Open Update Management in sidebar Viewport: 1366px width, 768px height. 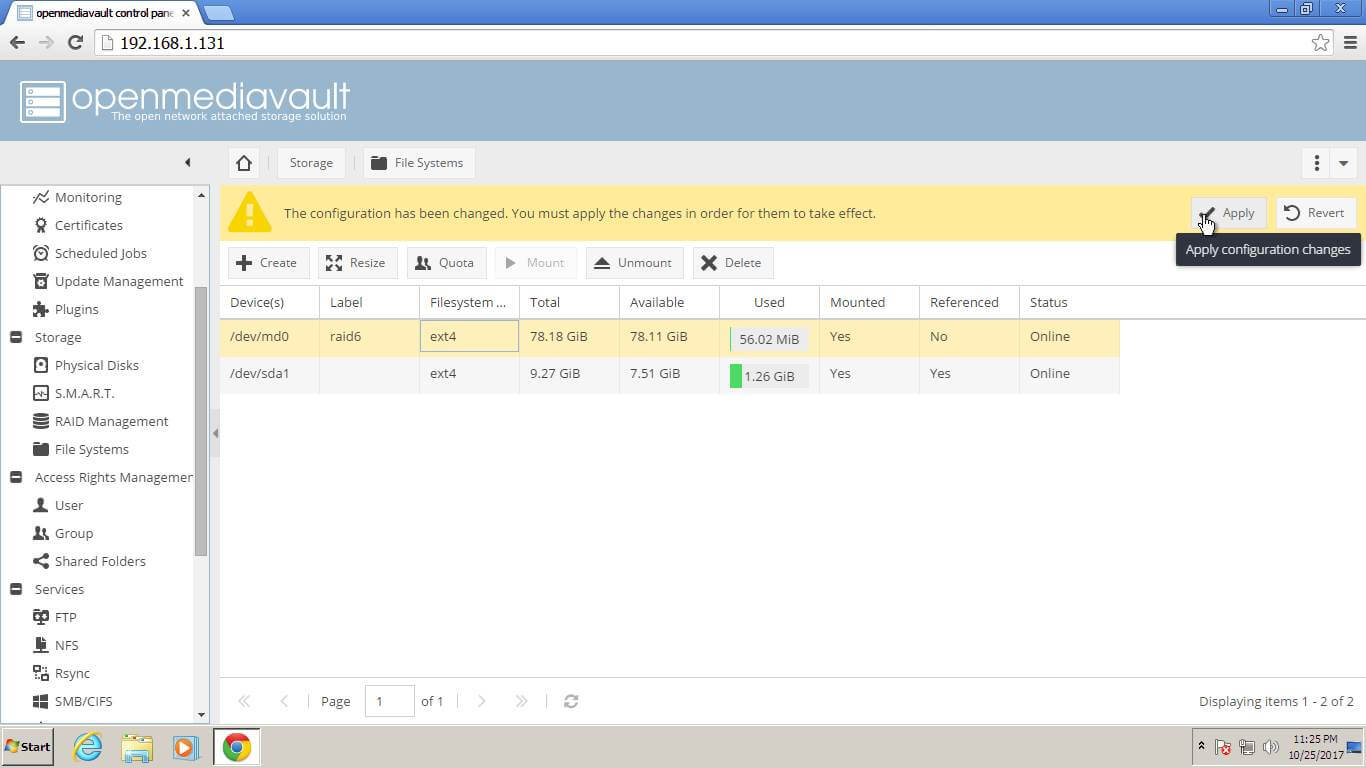(x=119, y=282)
